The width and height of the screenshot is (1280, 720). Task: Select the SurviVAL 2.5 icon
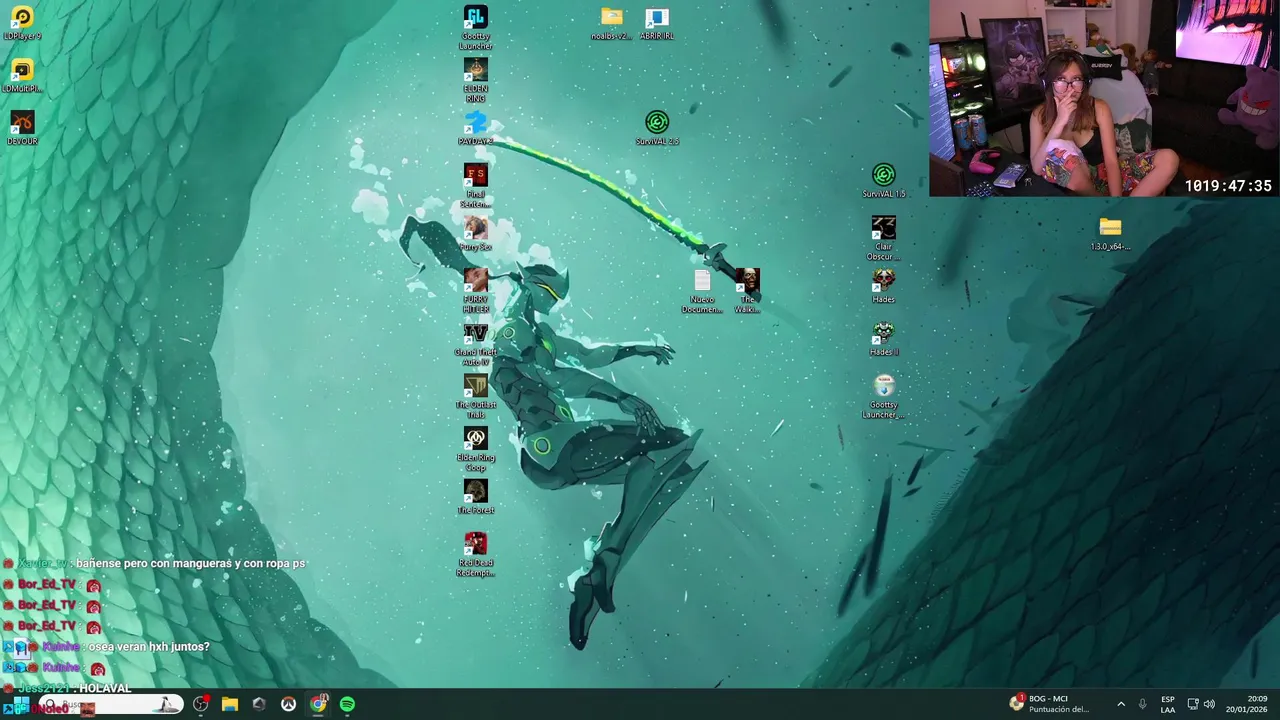tap(657, 129)
